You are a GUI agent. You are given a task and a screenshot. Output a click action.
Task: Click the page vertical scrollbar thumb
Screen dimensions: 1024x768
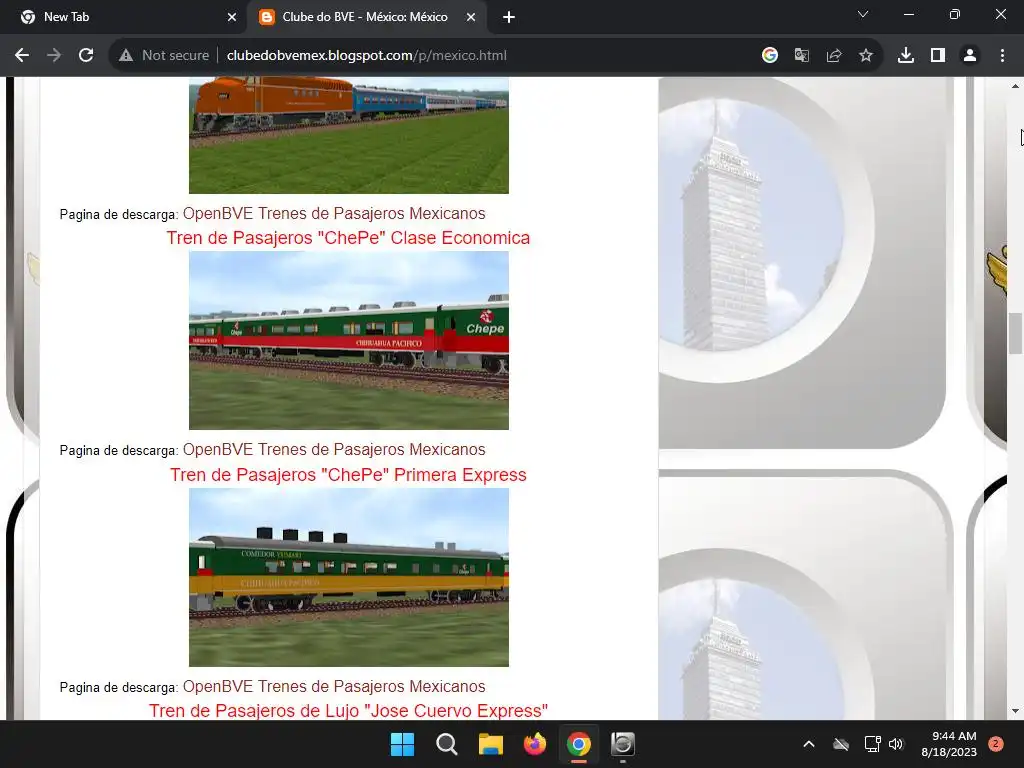pyautogui.click(x=1015, y=333)
